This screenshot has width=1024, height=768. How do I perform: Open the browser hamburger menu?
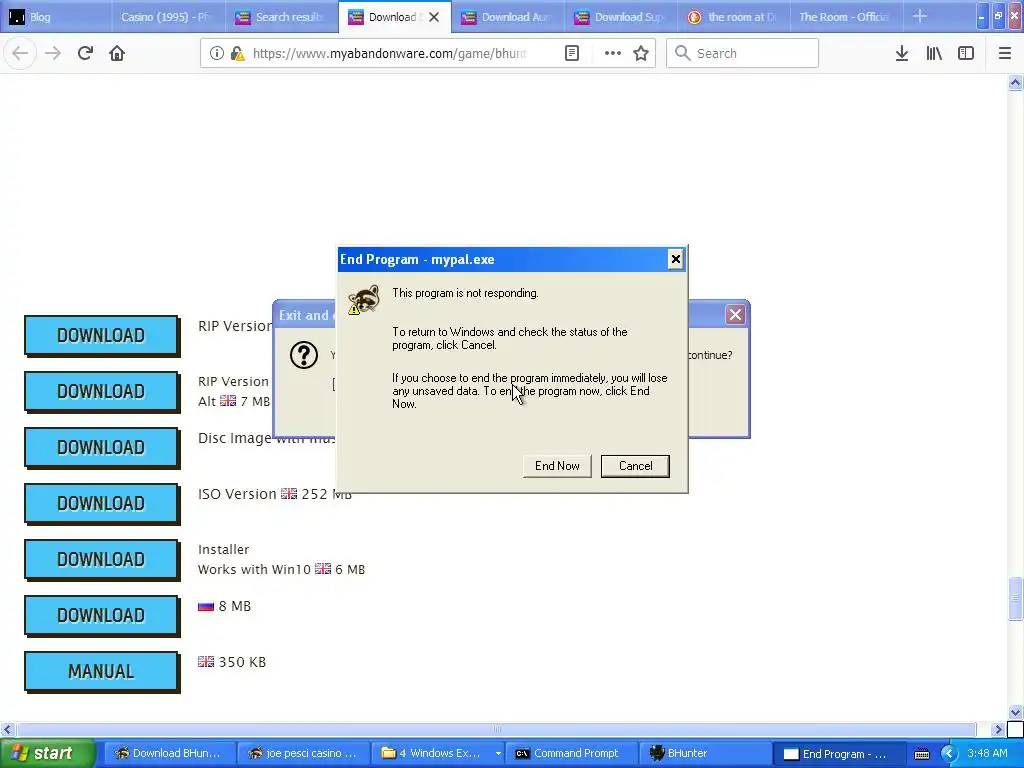point(1004,53)
